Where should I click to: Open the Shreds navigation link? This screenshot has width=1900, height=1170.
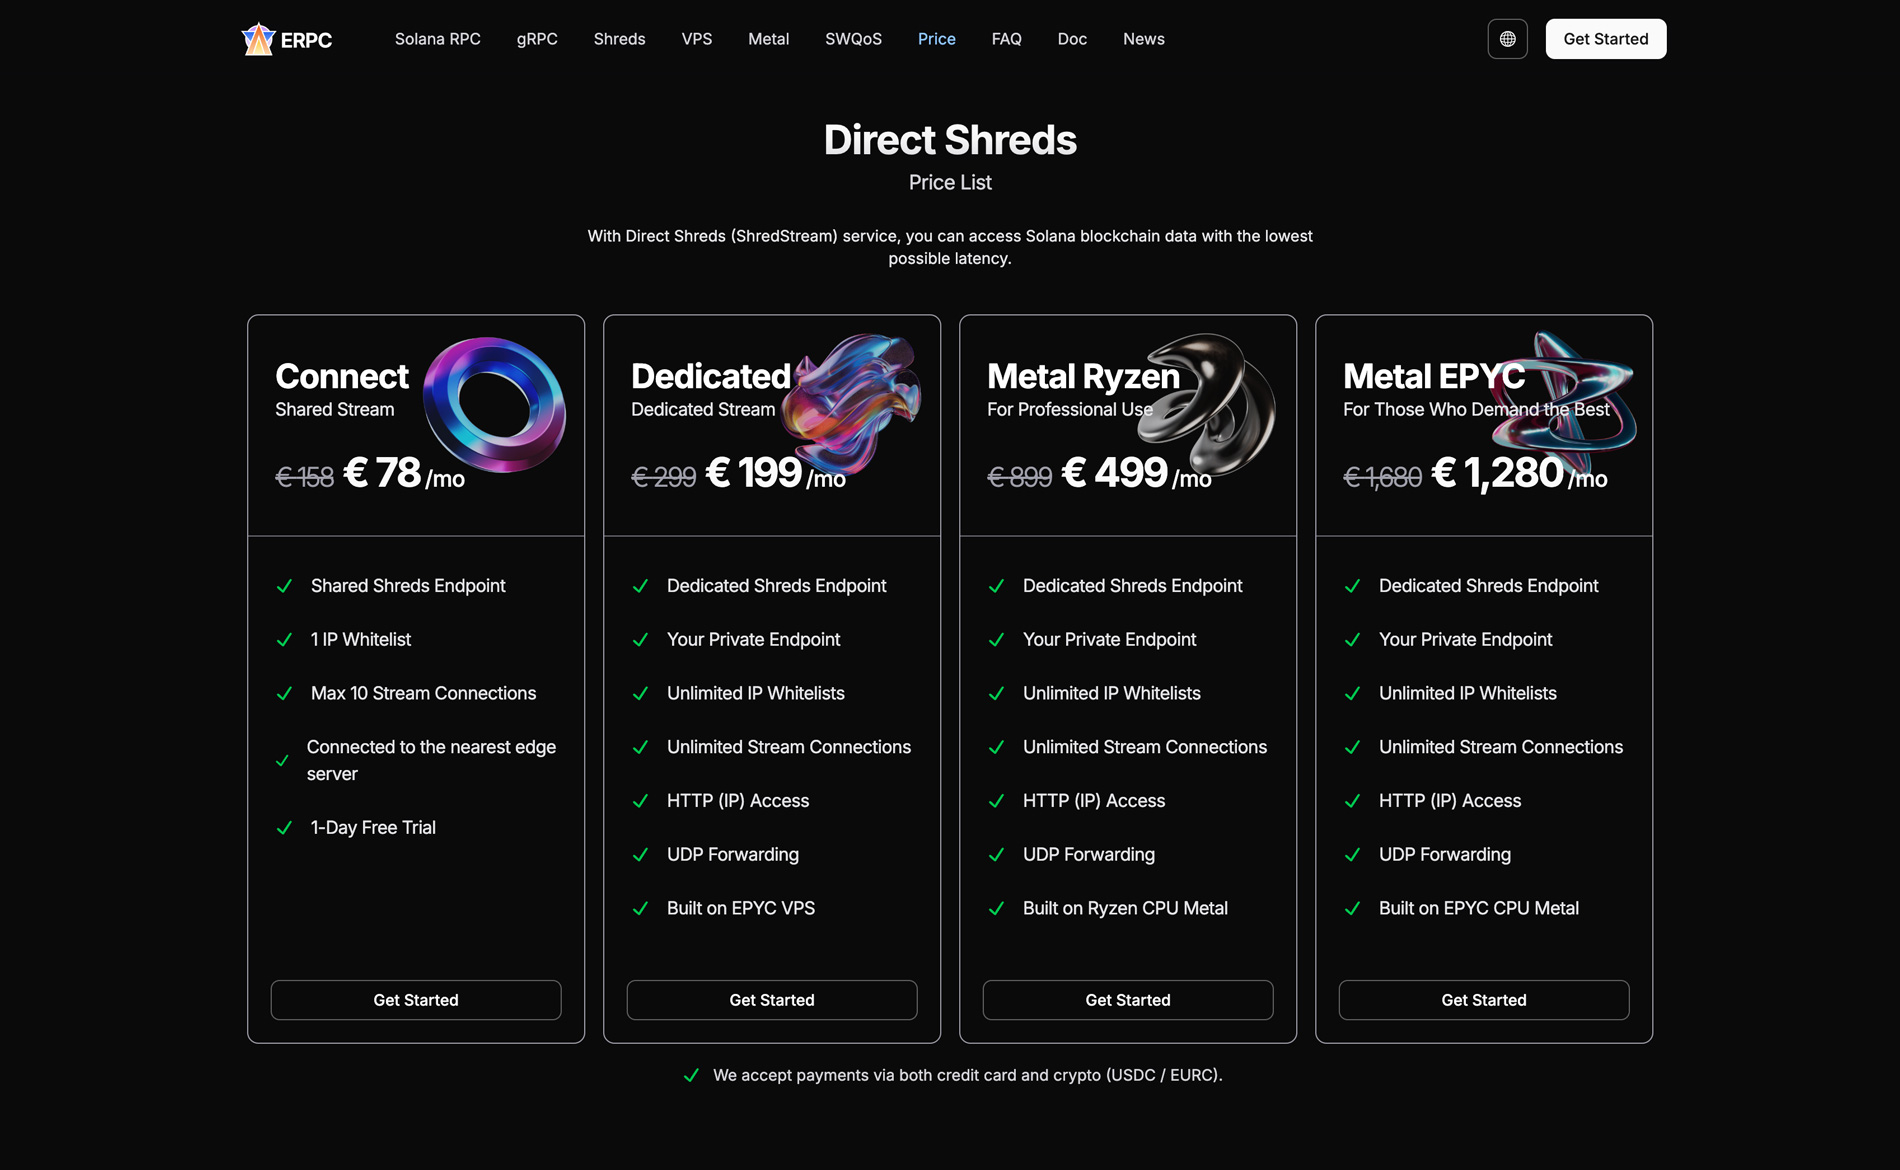tap(619, 39)
